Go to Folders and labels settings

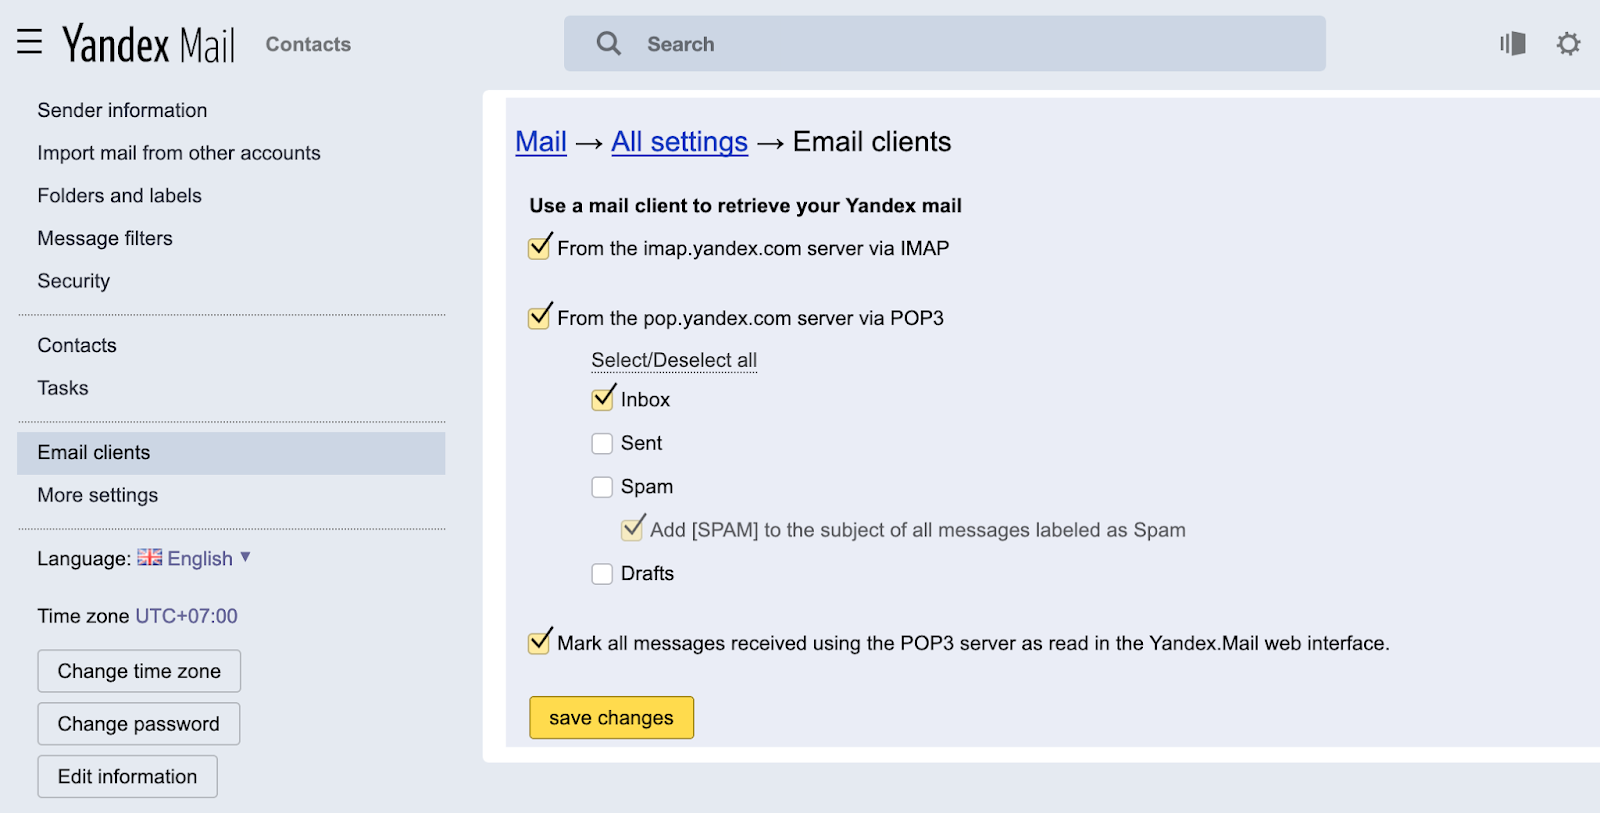click(119, 196)
